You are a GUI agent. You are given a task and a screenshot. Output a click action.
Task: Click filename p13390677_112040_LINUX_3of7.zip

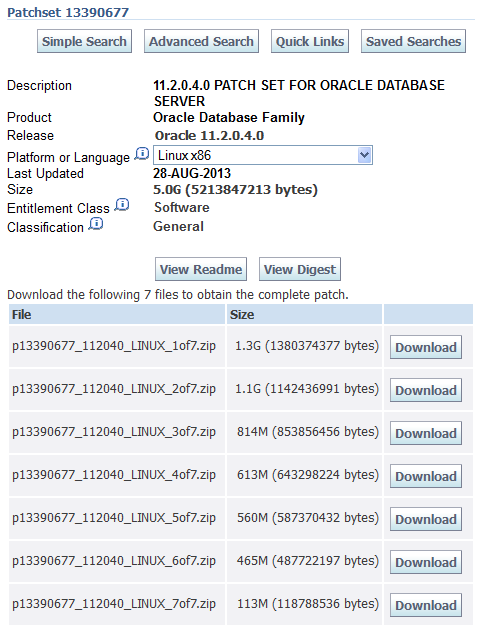tap(114, 432)
